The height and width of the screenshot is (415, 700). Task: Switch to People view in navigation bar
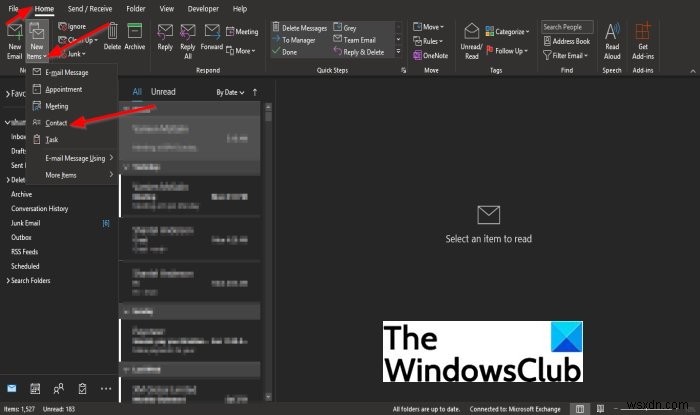pos(58,389)
